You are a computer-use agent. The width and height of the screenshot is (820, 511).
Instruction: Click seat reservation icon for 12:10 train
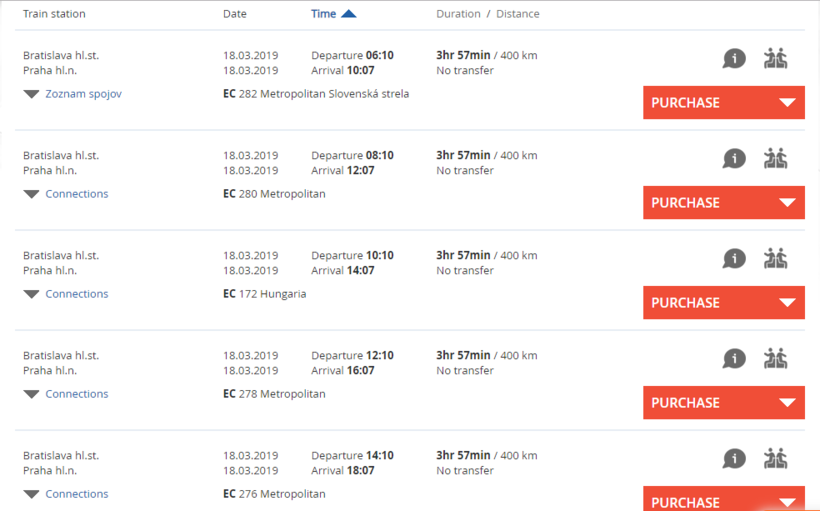(775, 359)
